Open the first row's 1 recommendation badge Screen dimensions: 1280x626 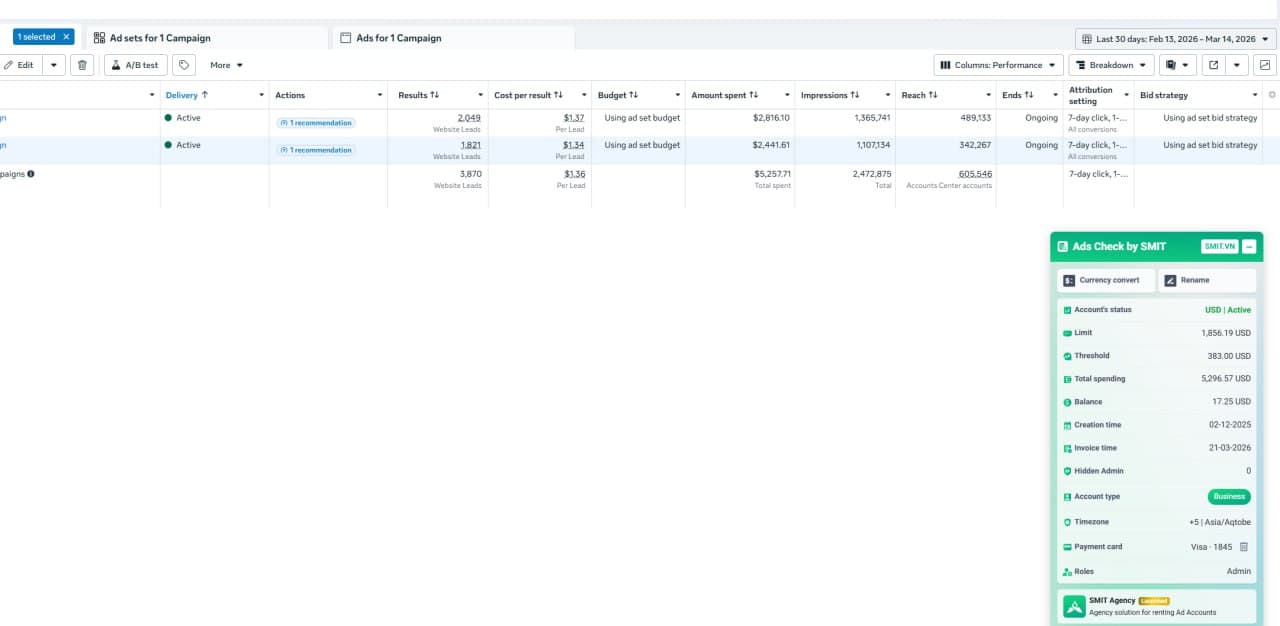pos(316,123)
